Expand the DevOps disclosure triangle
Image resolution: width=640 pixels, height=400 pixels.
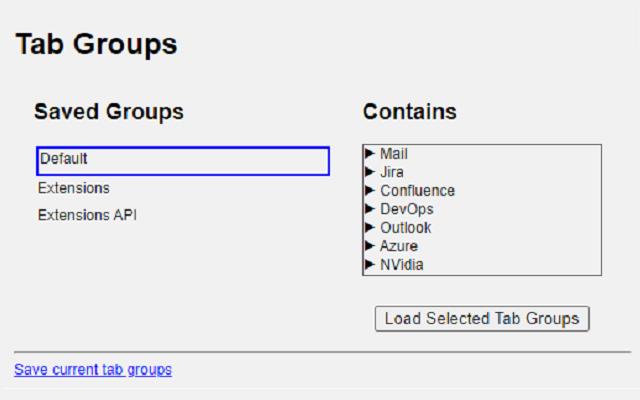(370, 209)
